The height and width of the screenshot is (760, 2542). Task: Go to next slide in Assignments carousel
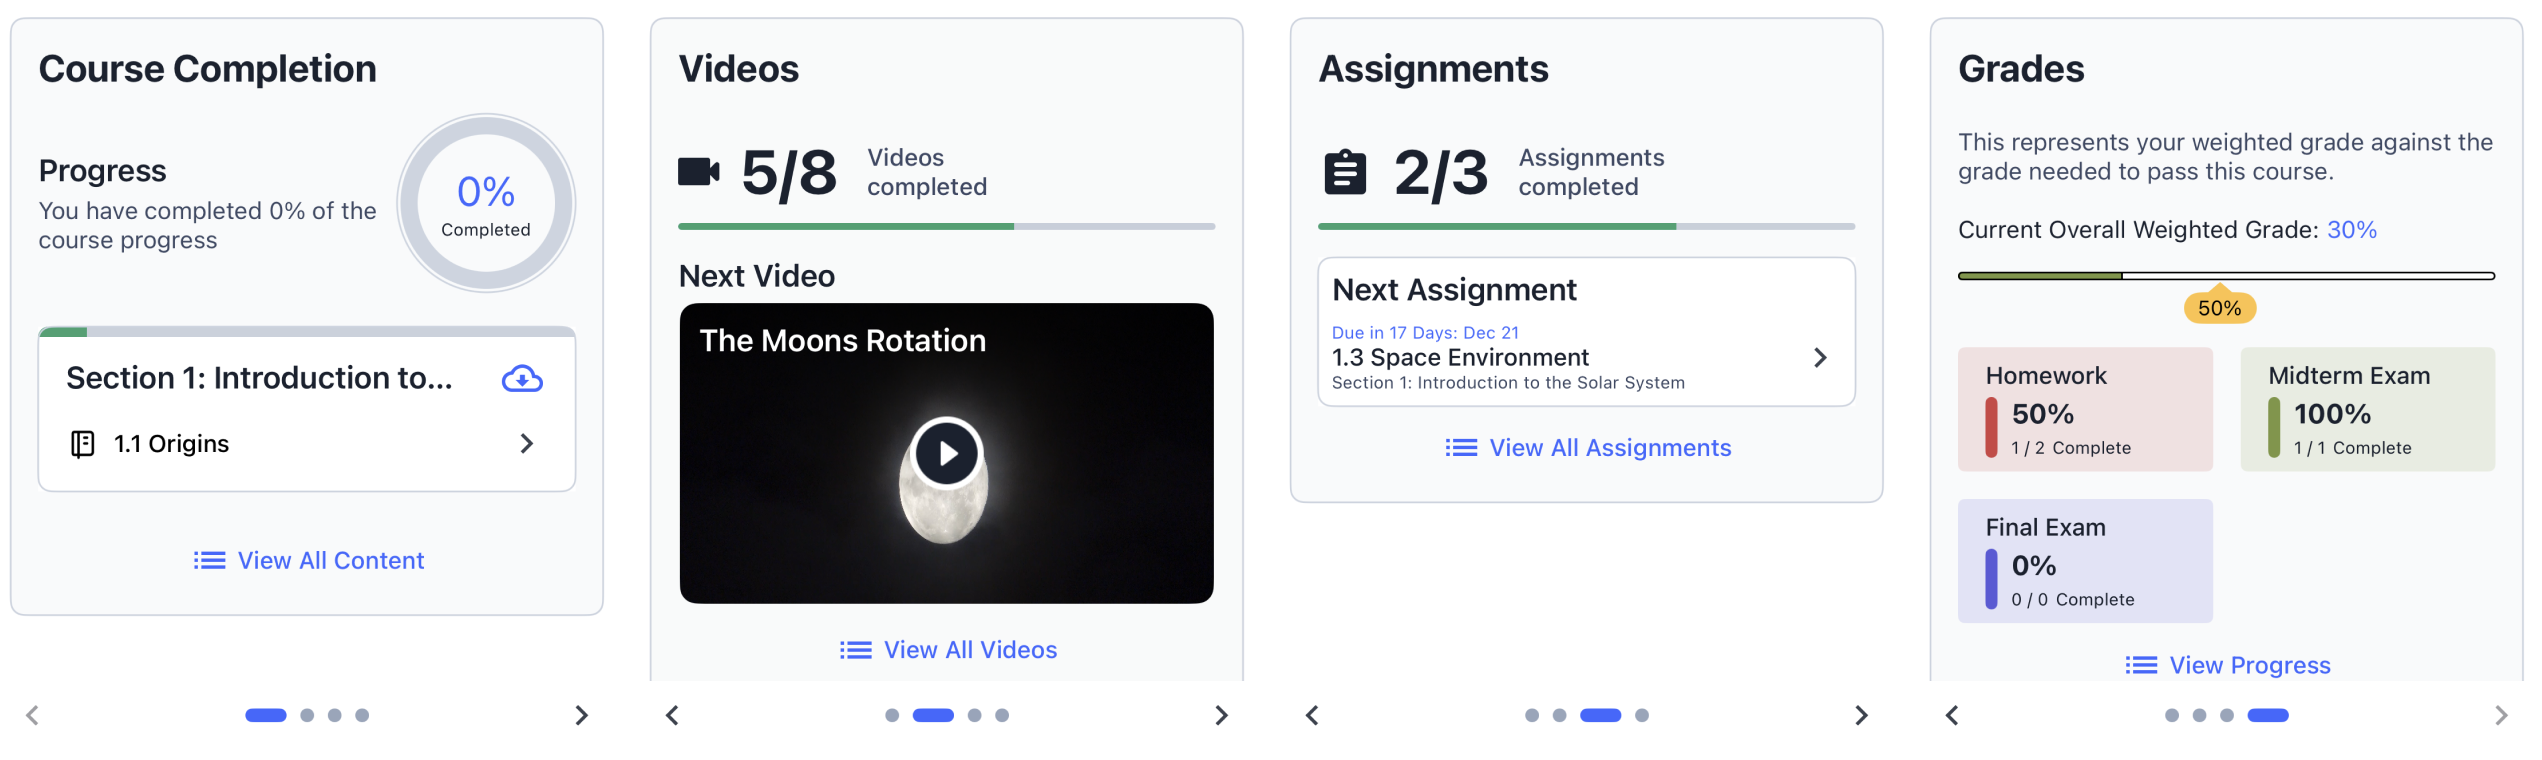1860,715
